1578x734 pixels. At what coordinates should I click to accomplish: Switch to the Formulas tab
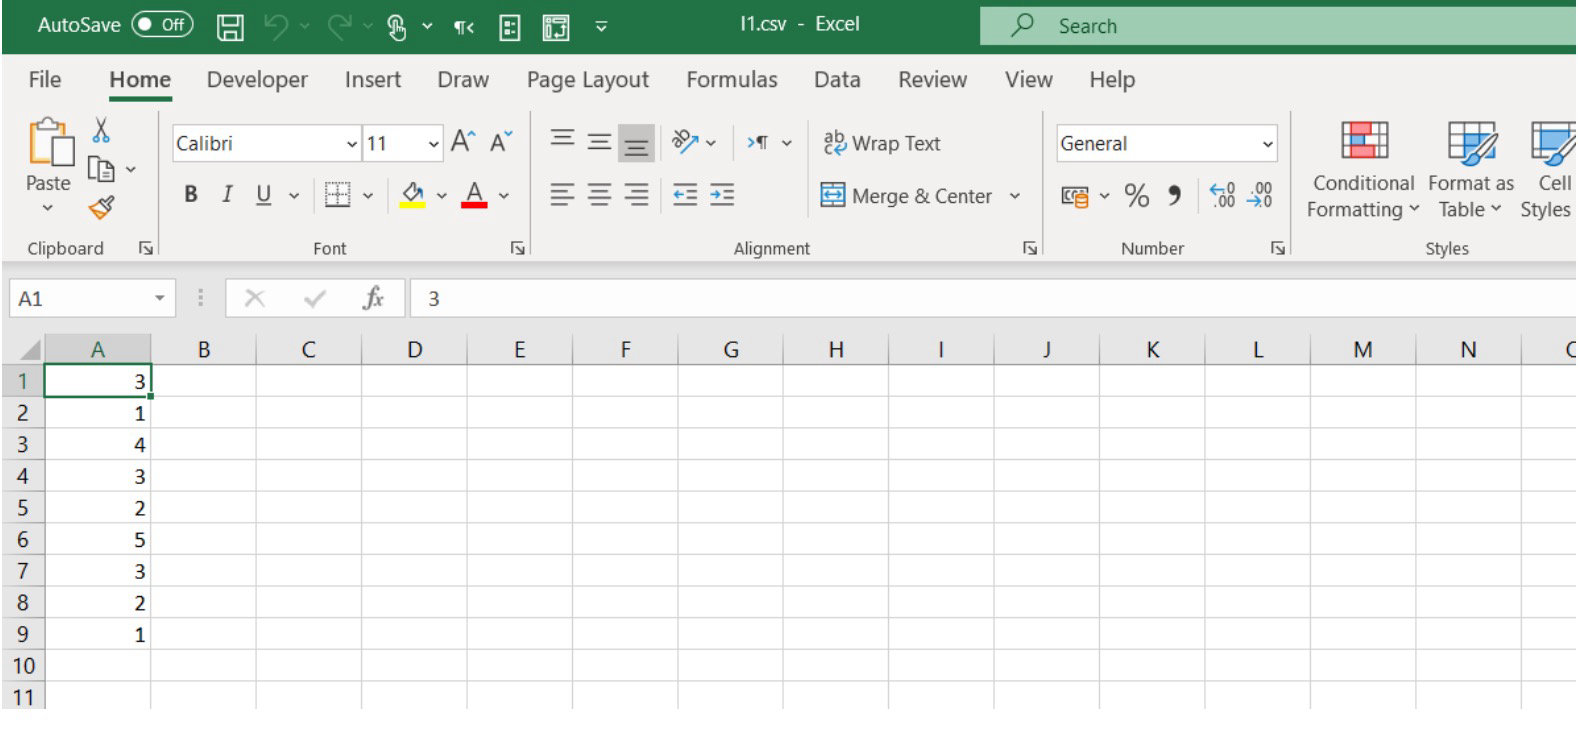pyautogui.click(x=731, y=80)
